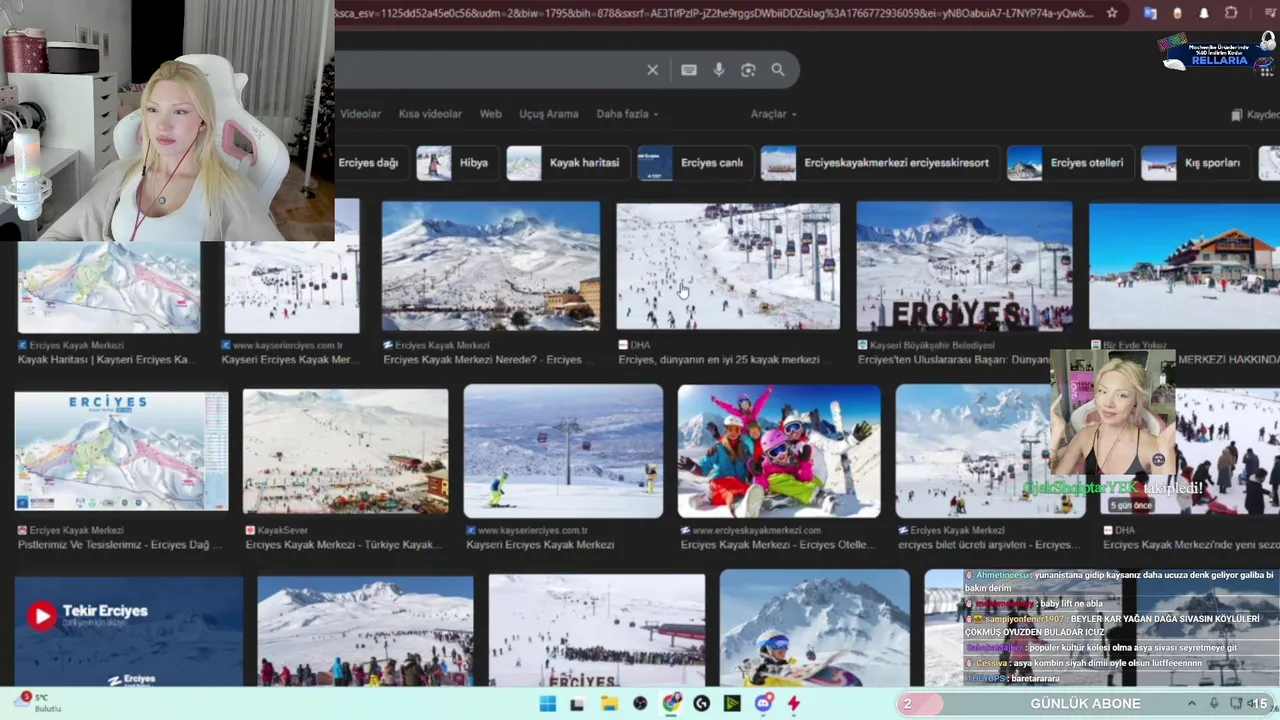
Task: Click the red YouTube play icon on Tekir Erciyes
Action: 41,615
